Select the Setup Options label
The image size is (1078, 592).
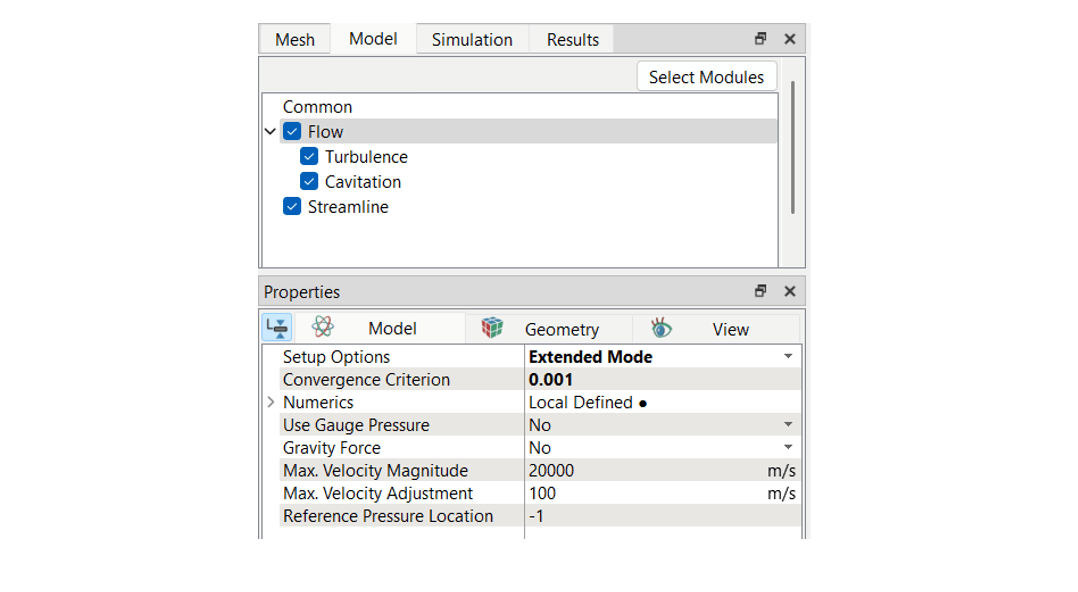tap(336, 357)
